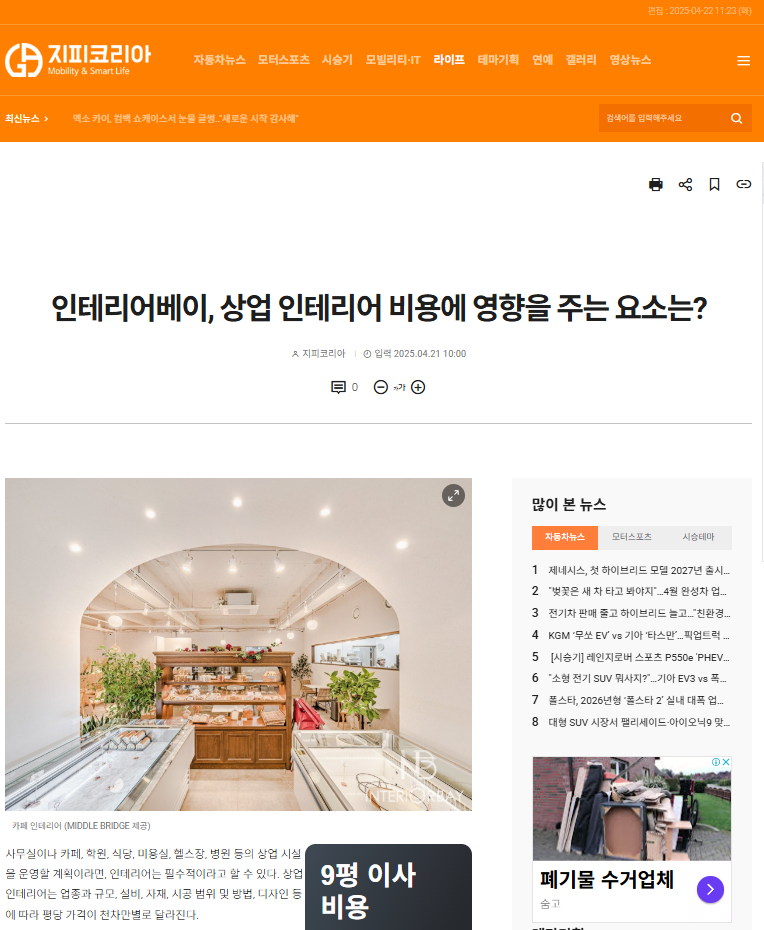Image resolution: width=764 pixels, height=930 pixels.
Task: Switch to 시승테마 tab in popular news
Action: [698, 537]
